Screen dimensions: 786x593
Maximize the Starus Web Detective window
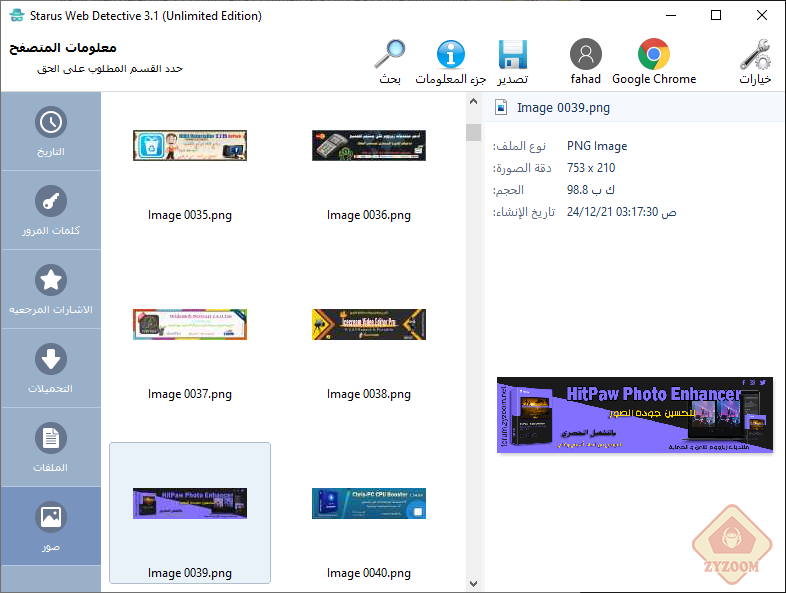pos(716,16)
